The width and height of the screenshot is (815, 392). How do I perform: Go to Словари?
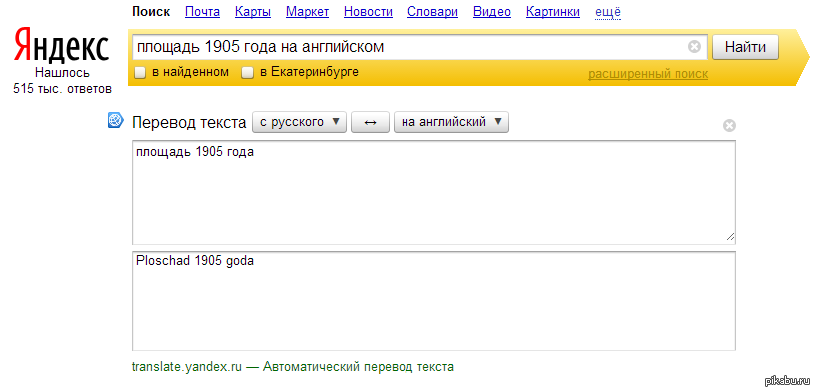[432, 12]
